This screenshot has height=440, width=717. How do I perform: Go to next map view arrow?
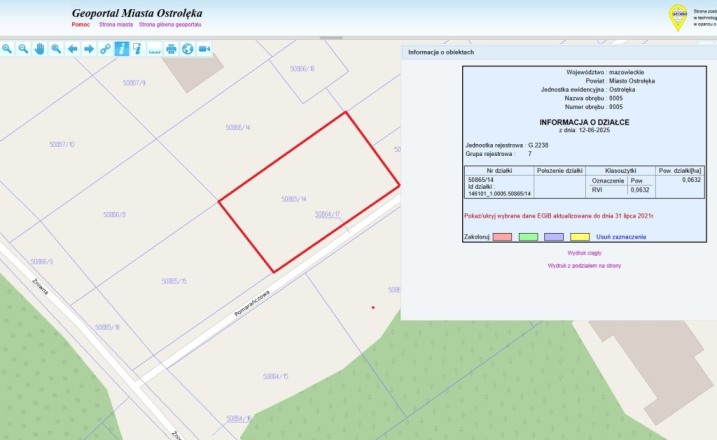[x=88, y=48]
